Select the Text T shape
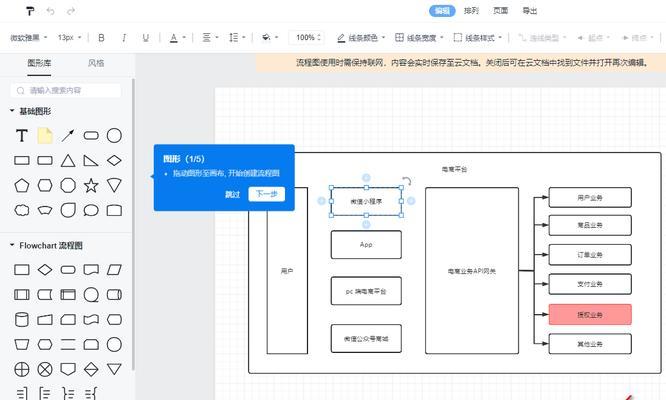 (x=22, y=136)
